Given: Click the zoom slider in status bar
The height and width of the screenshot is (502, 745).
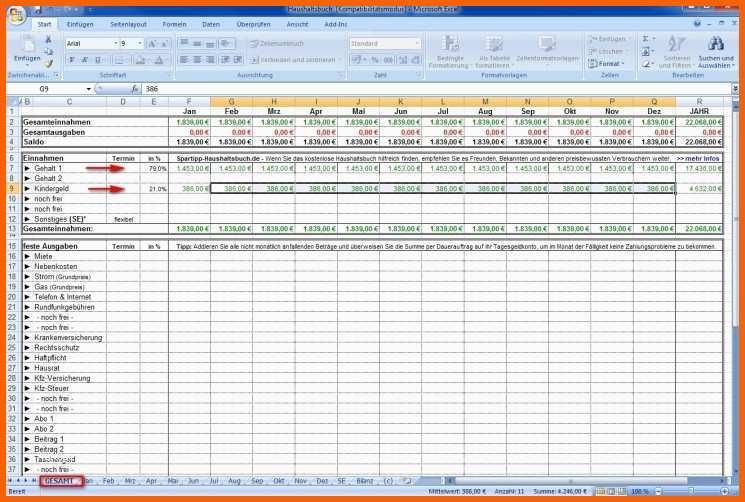Looking at the screenshot, I should point(691,492).
